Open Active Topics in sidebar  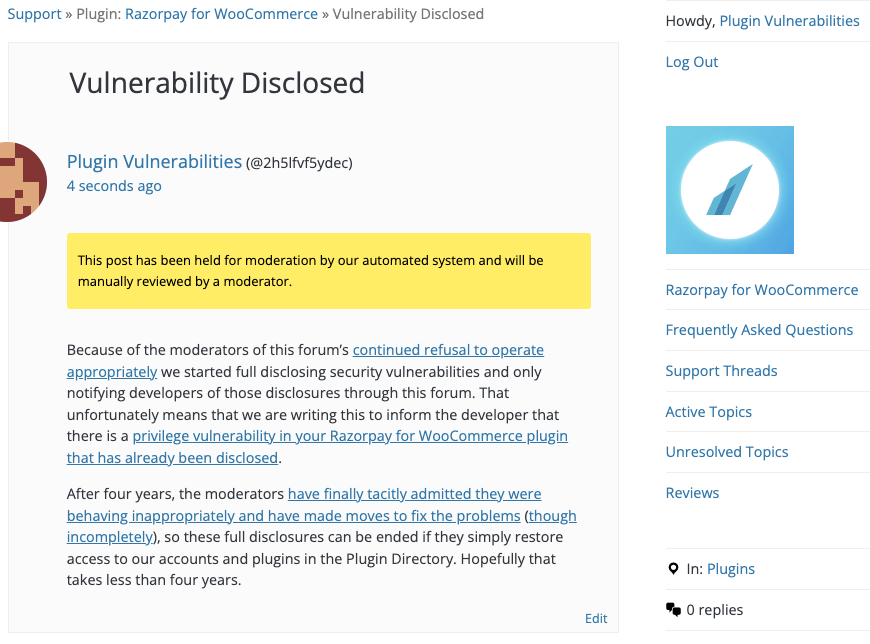point(709,412)
